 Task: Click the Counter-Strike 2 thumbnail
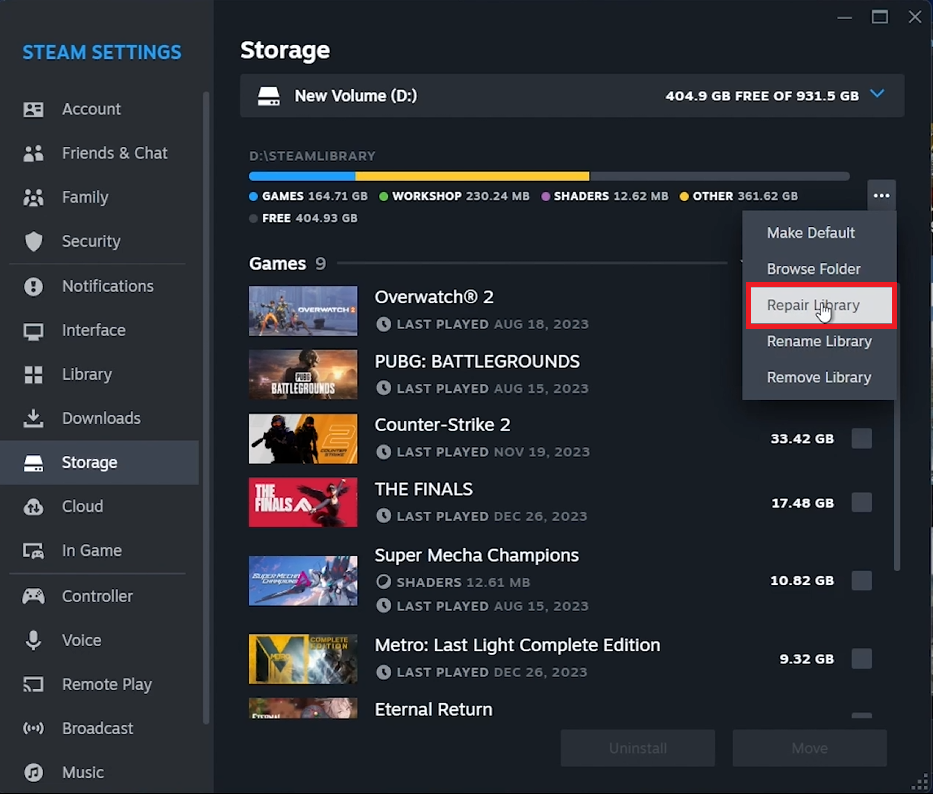point(303,439)
